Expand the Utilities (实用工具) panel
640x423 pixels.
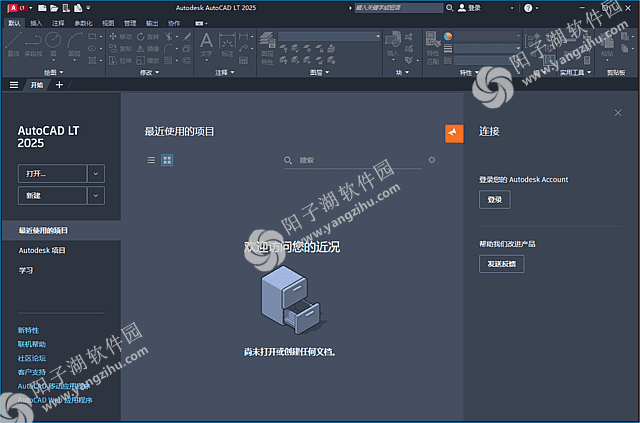[576, 72]
